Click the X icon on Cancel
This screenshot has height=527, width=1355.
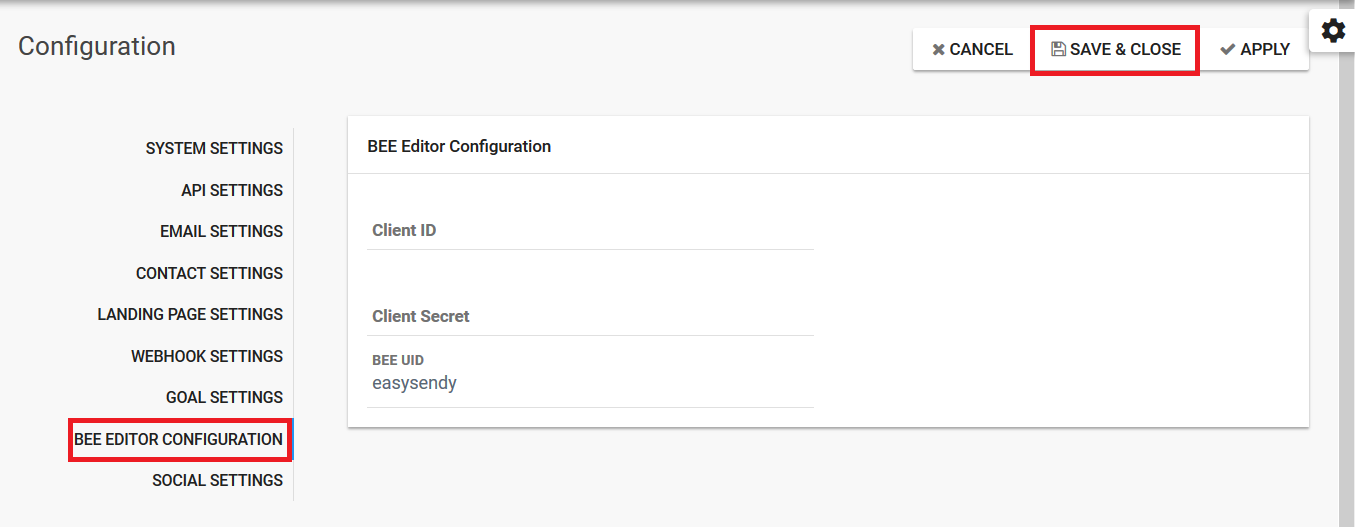tap(938, 49)
